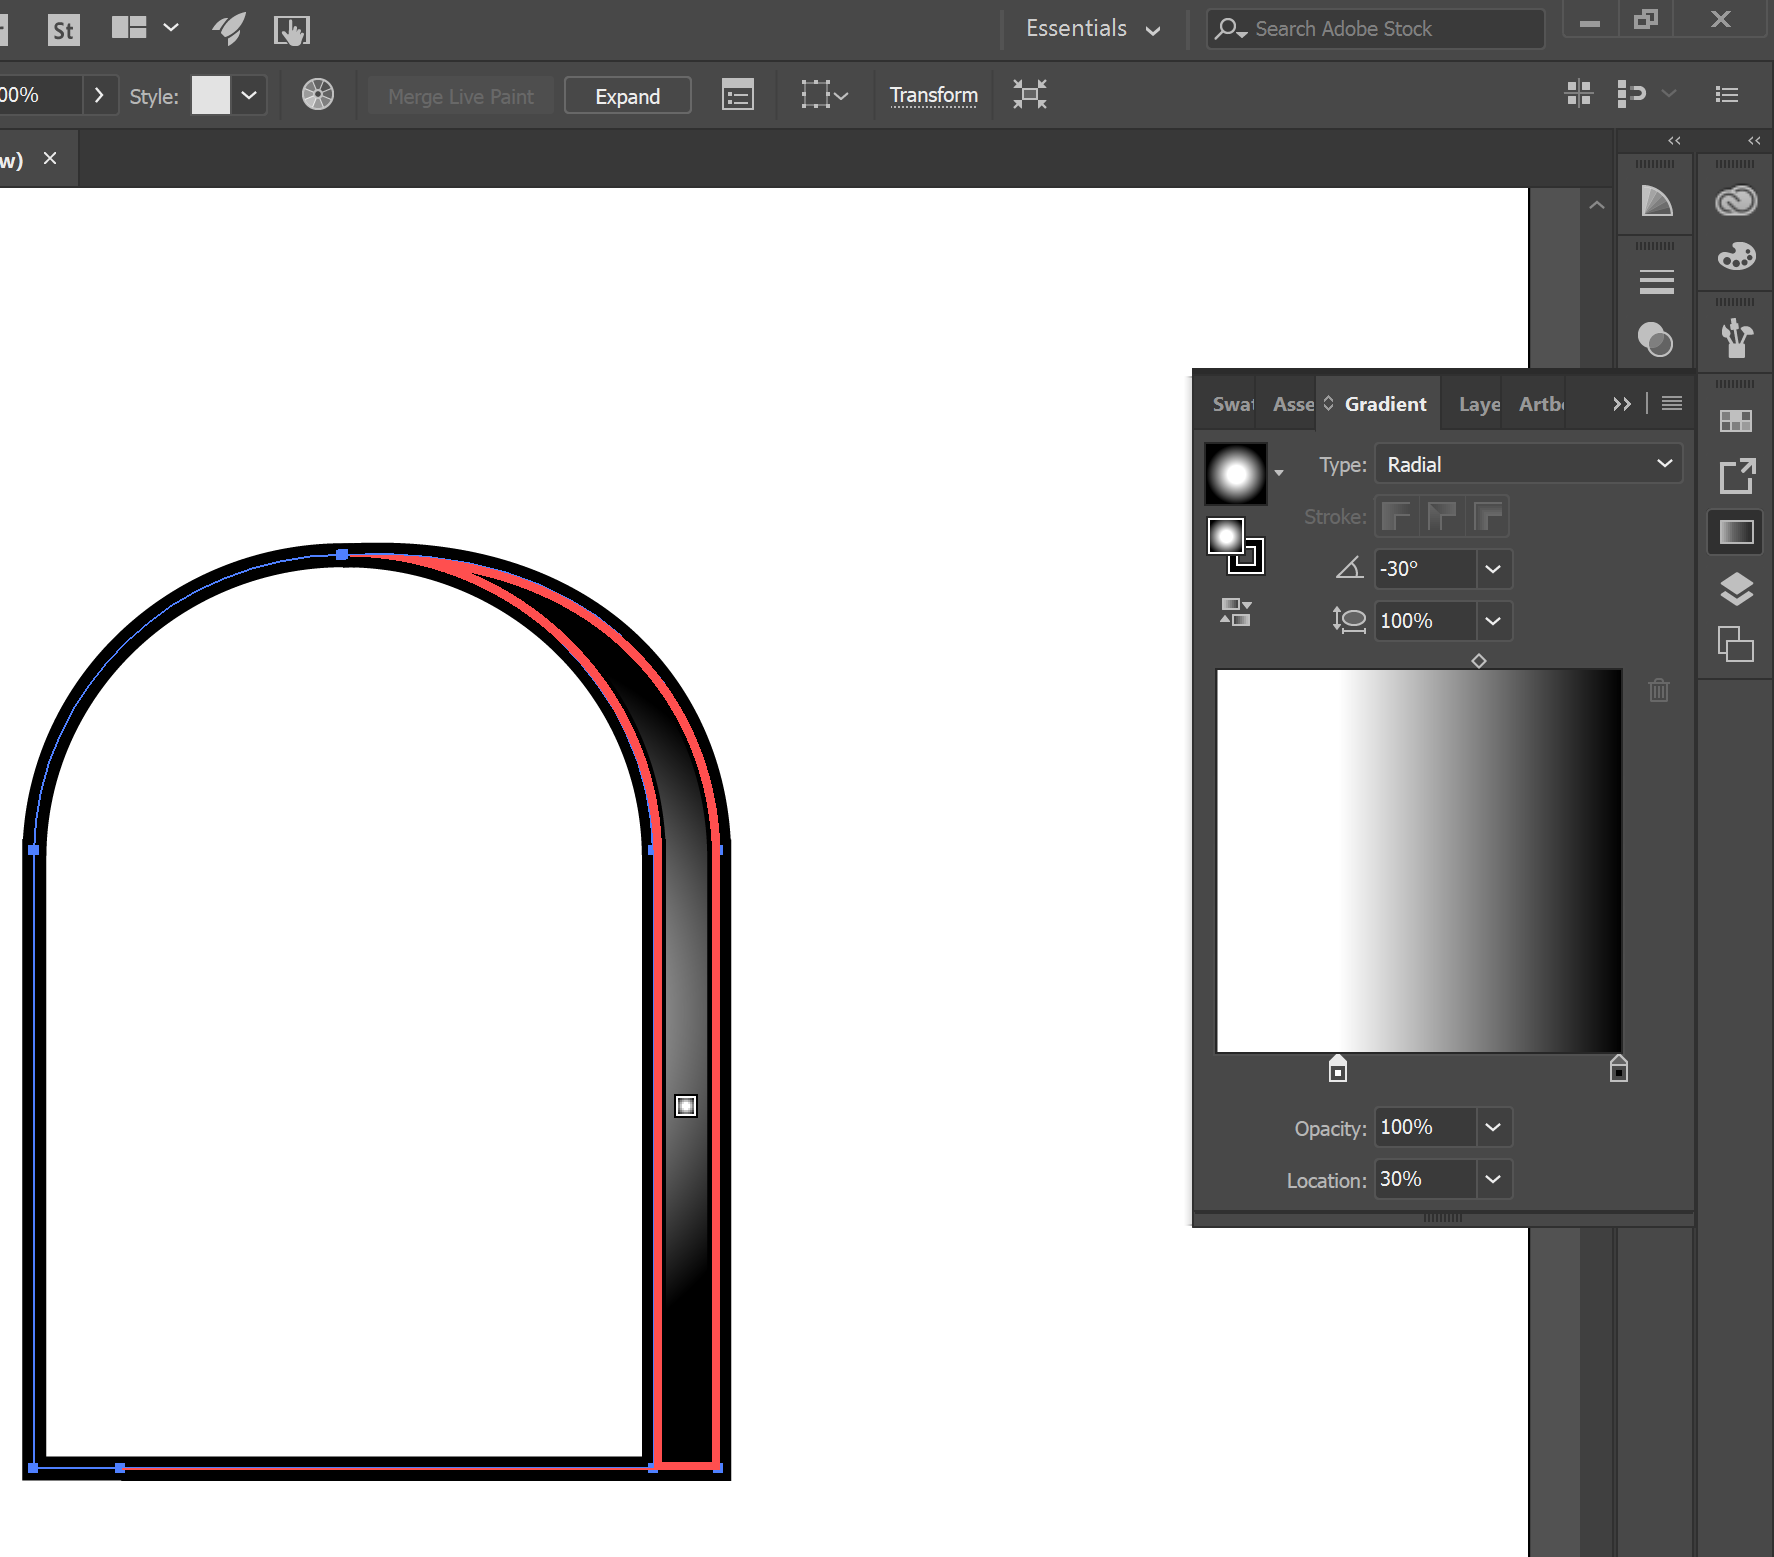Toggle the fill and stroke selector box
1774x1557 pixels.
(1236, 546)
